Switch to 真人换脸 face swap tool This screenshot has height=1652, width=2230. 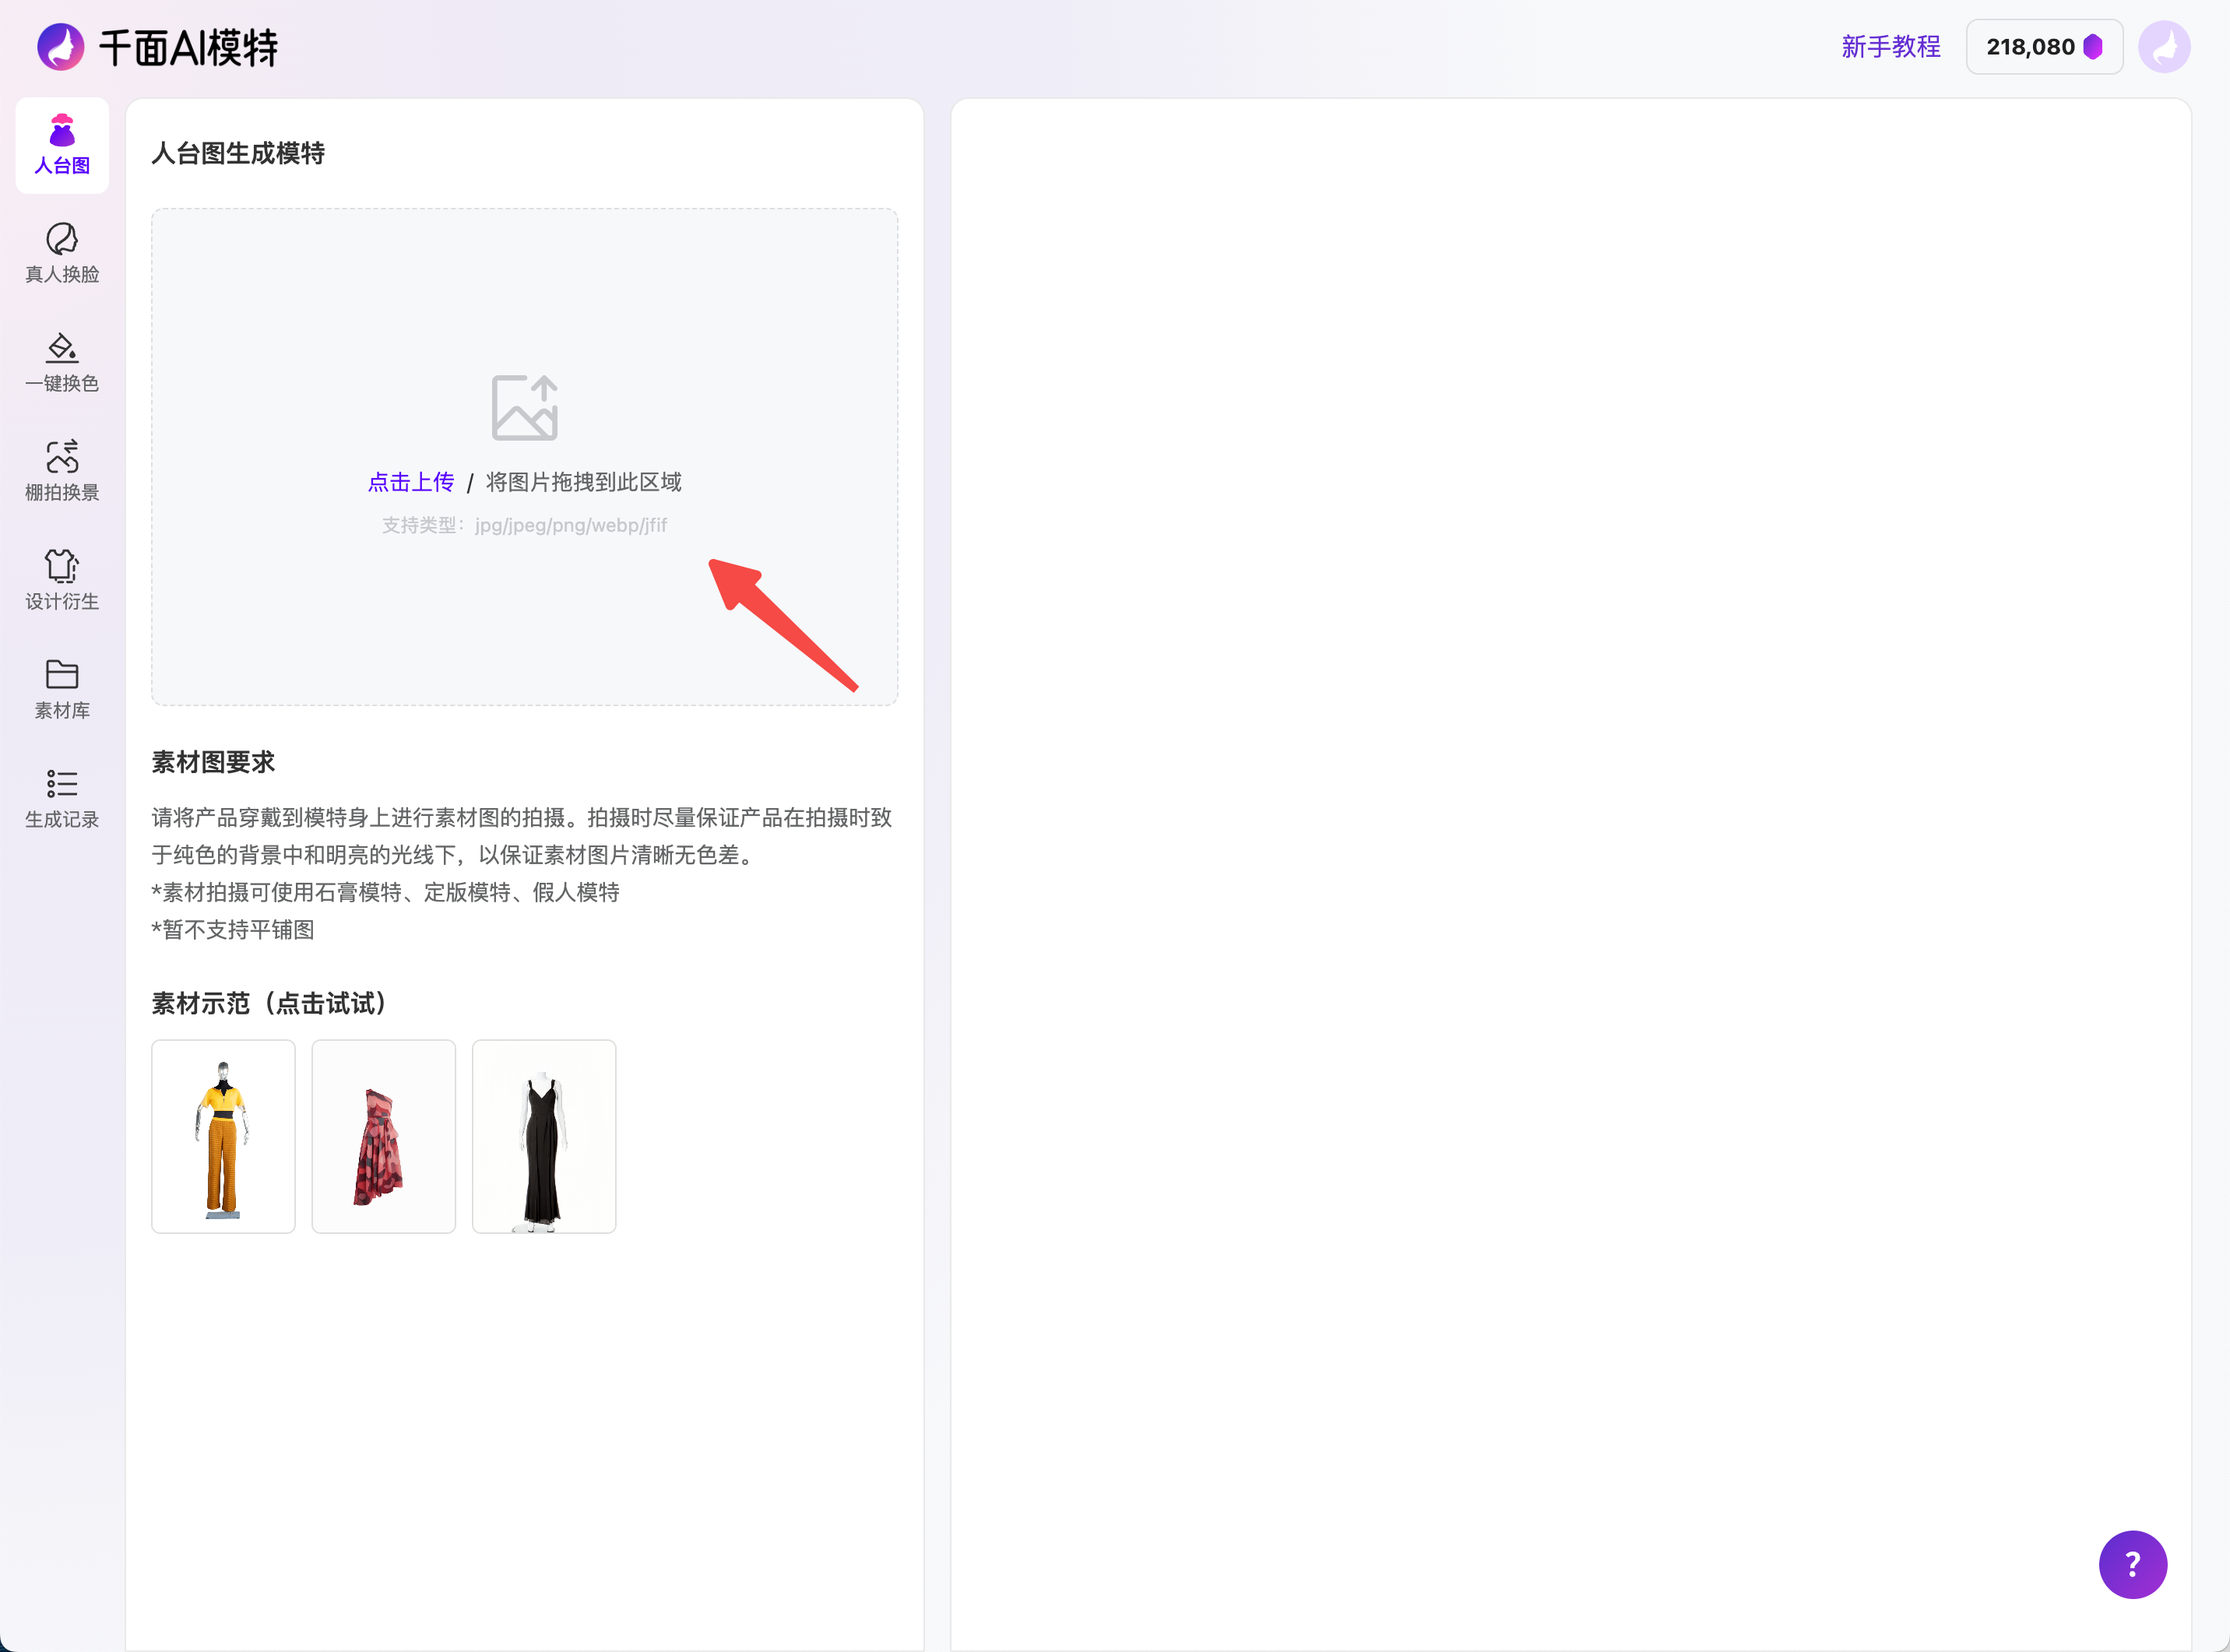[x=62, y=254]
